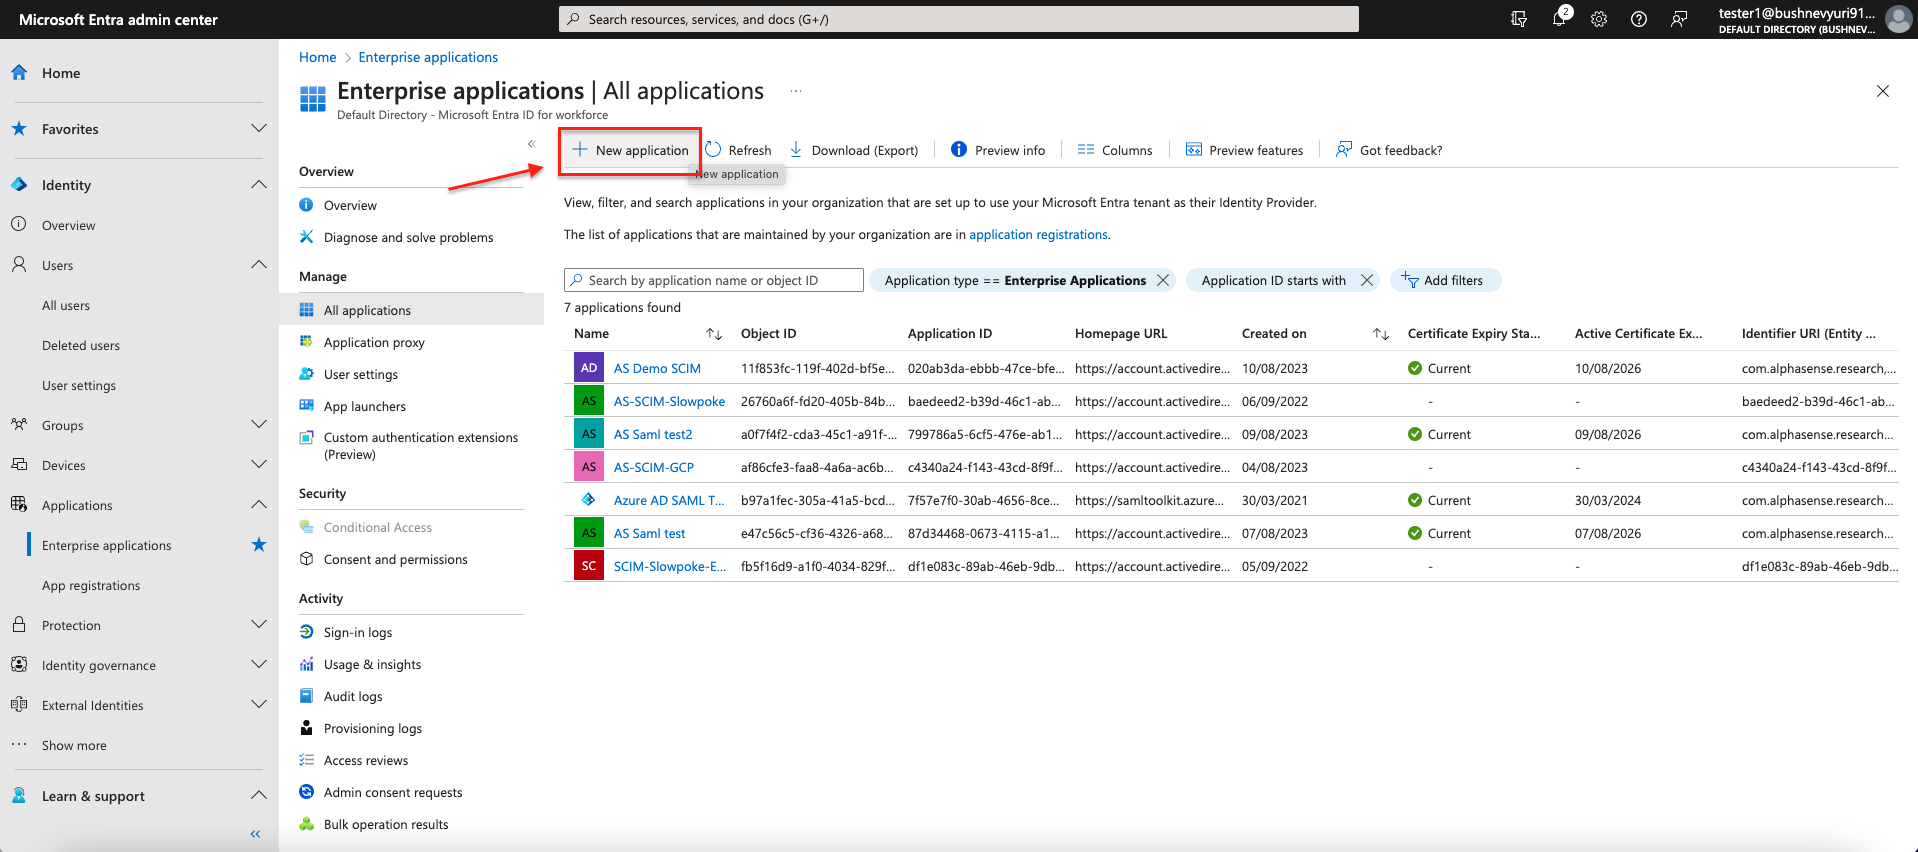Click the AS-SCIM-GCP pink AS avatar
1918x852 pixels.
click(589, 467)
